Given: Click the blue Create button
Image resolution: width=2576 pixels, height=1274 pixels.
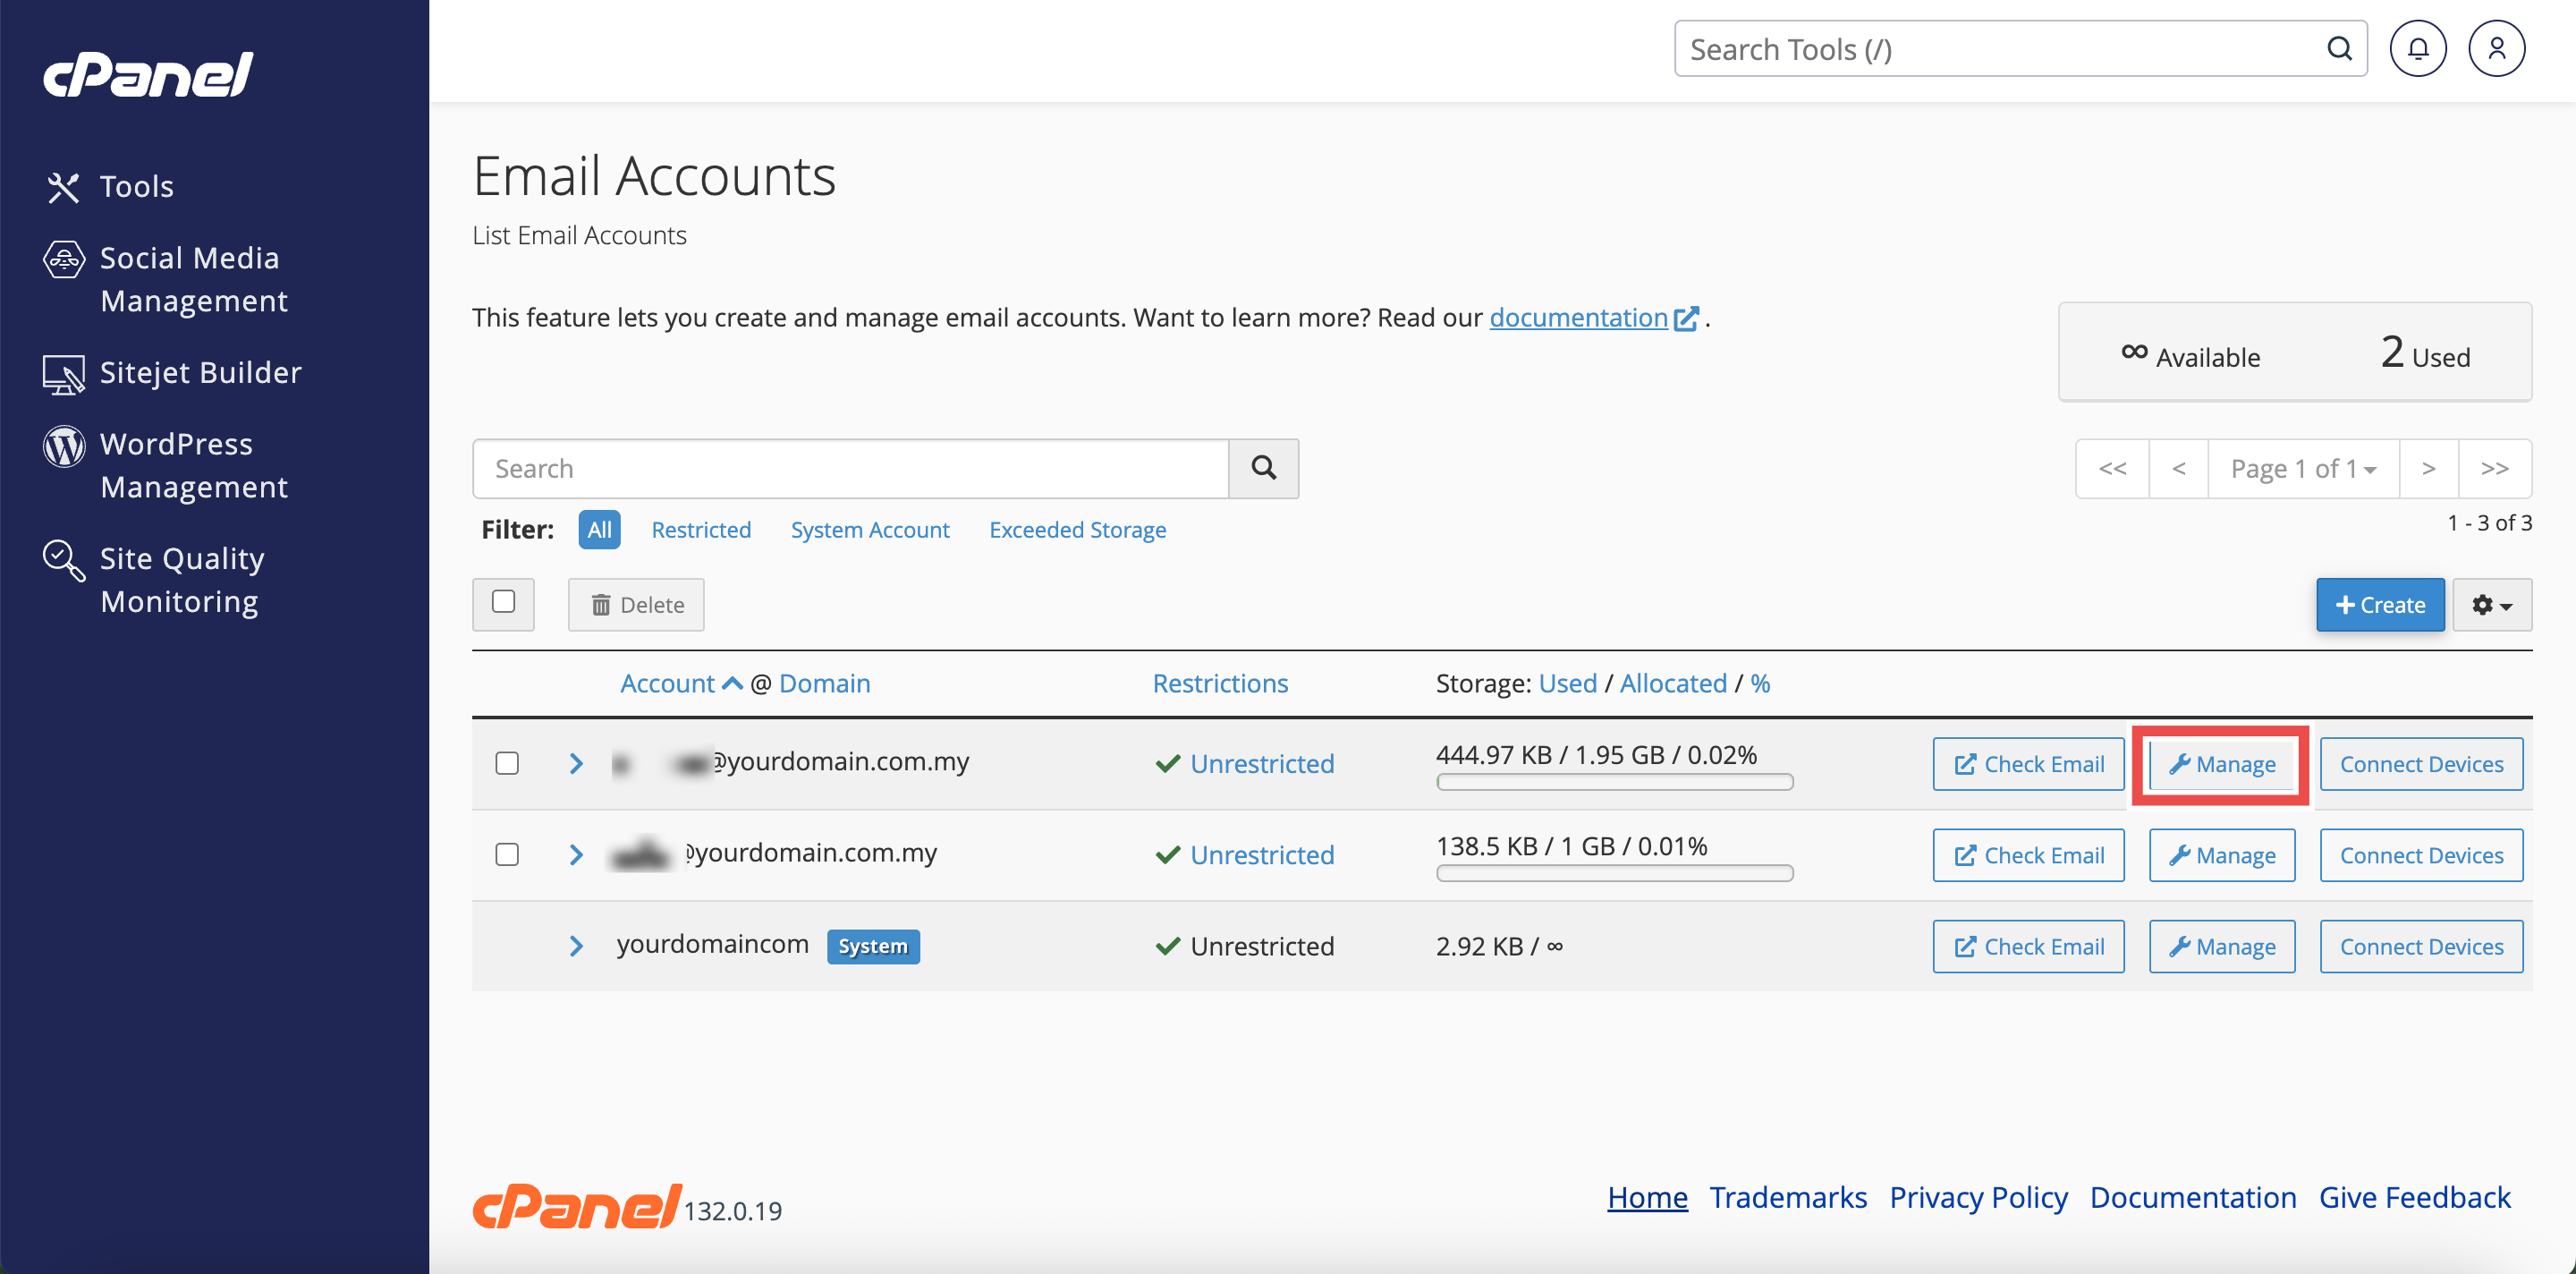Looking at the screenshot, I should [2379, 605].
